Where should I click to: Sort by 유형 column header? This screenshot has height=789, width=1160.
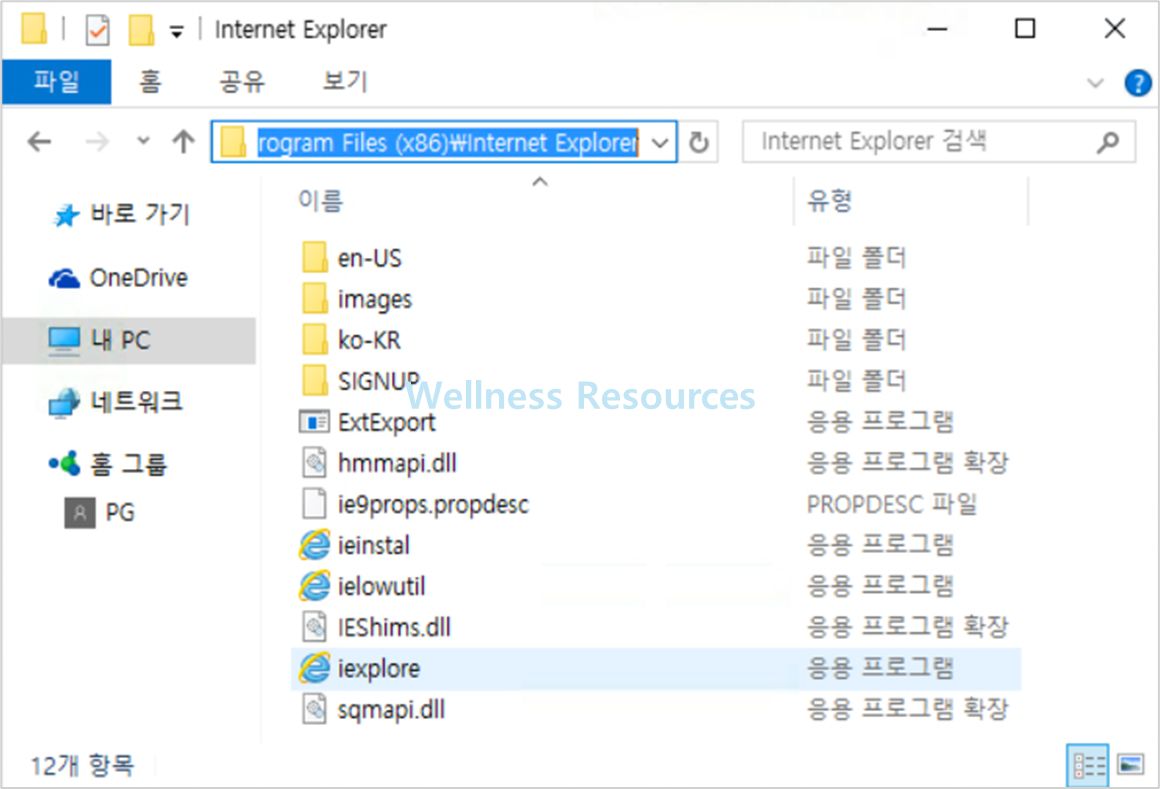tap(829, 200)
